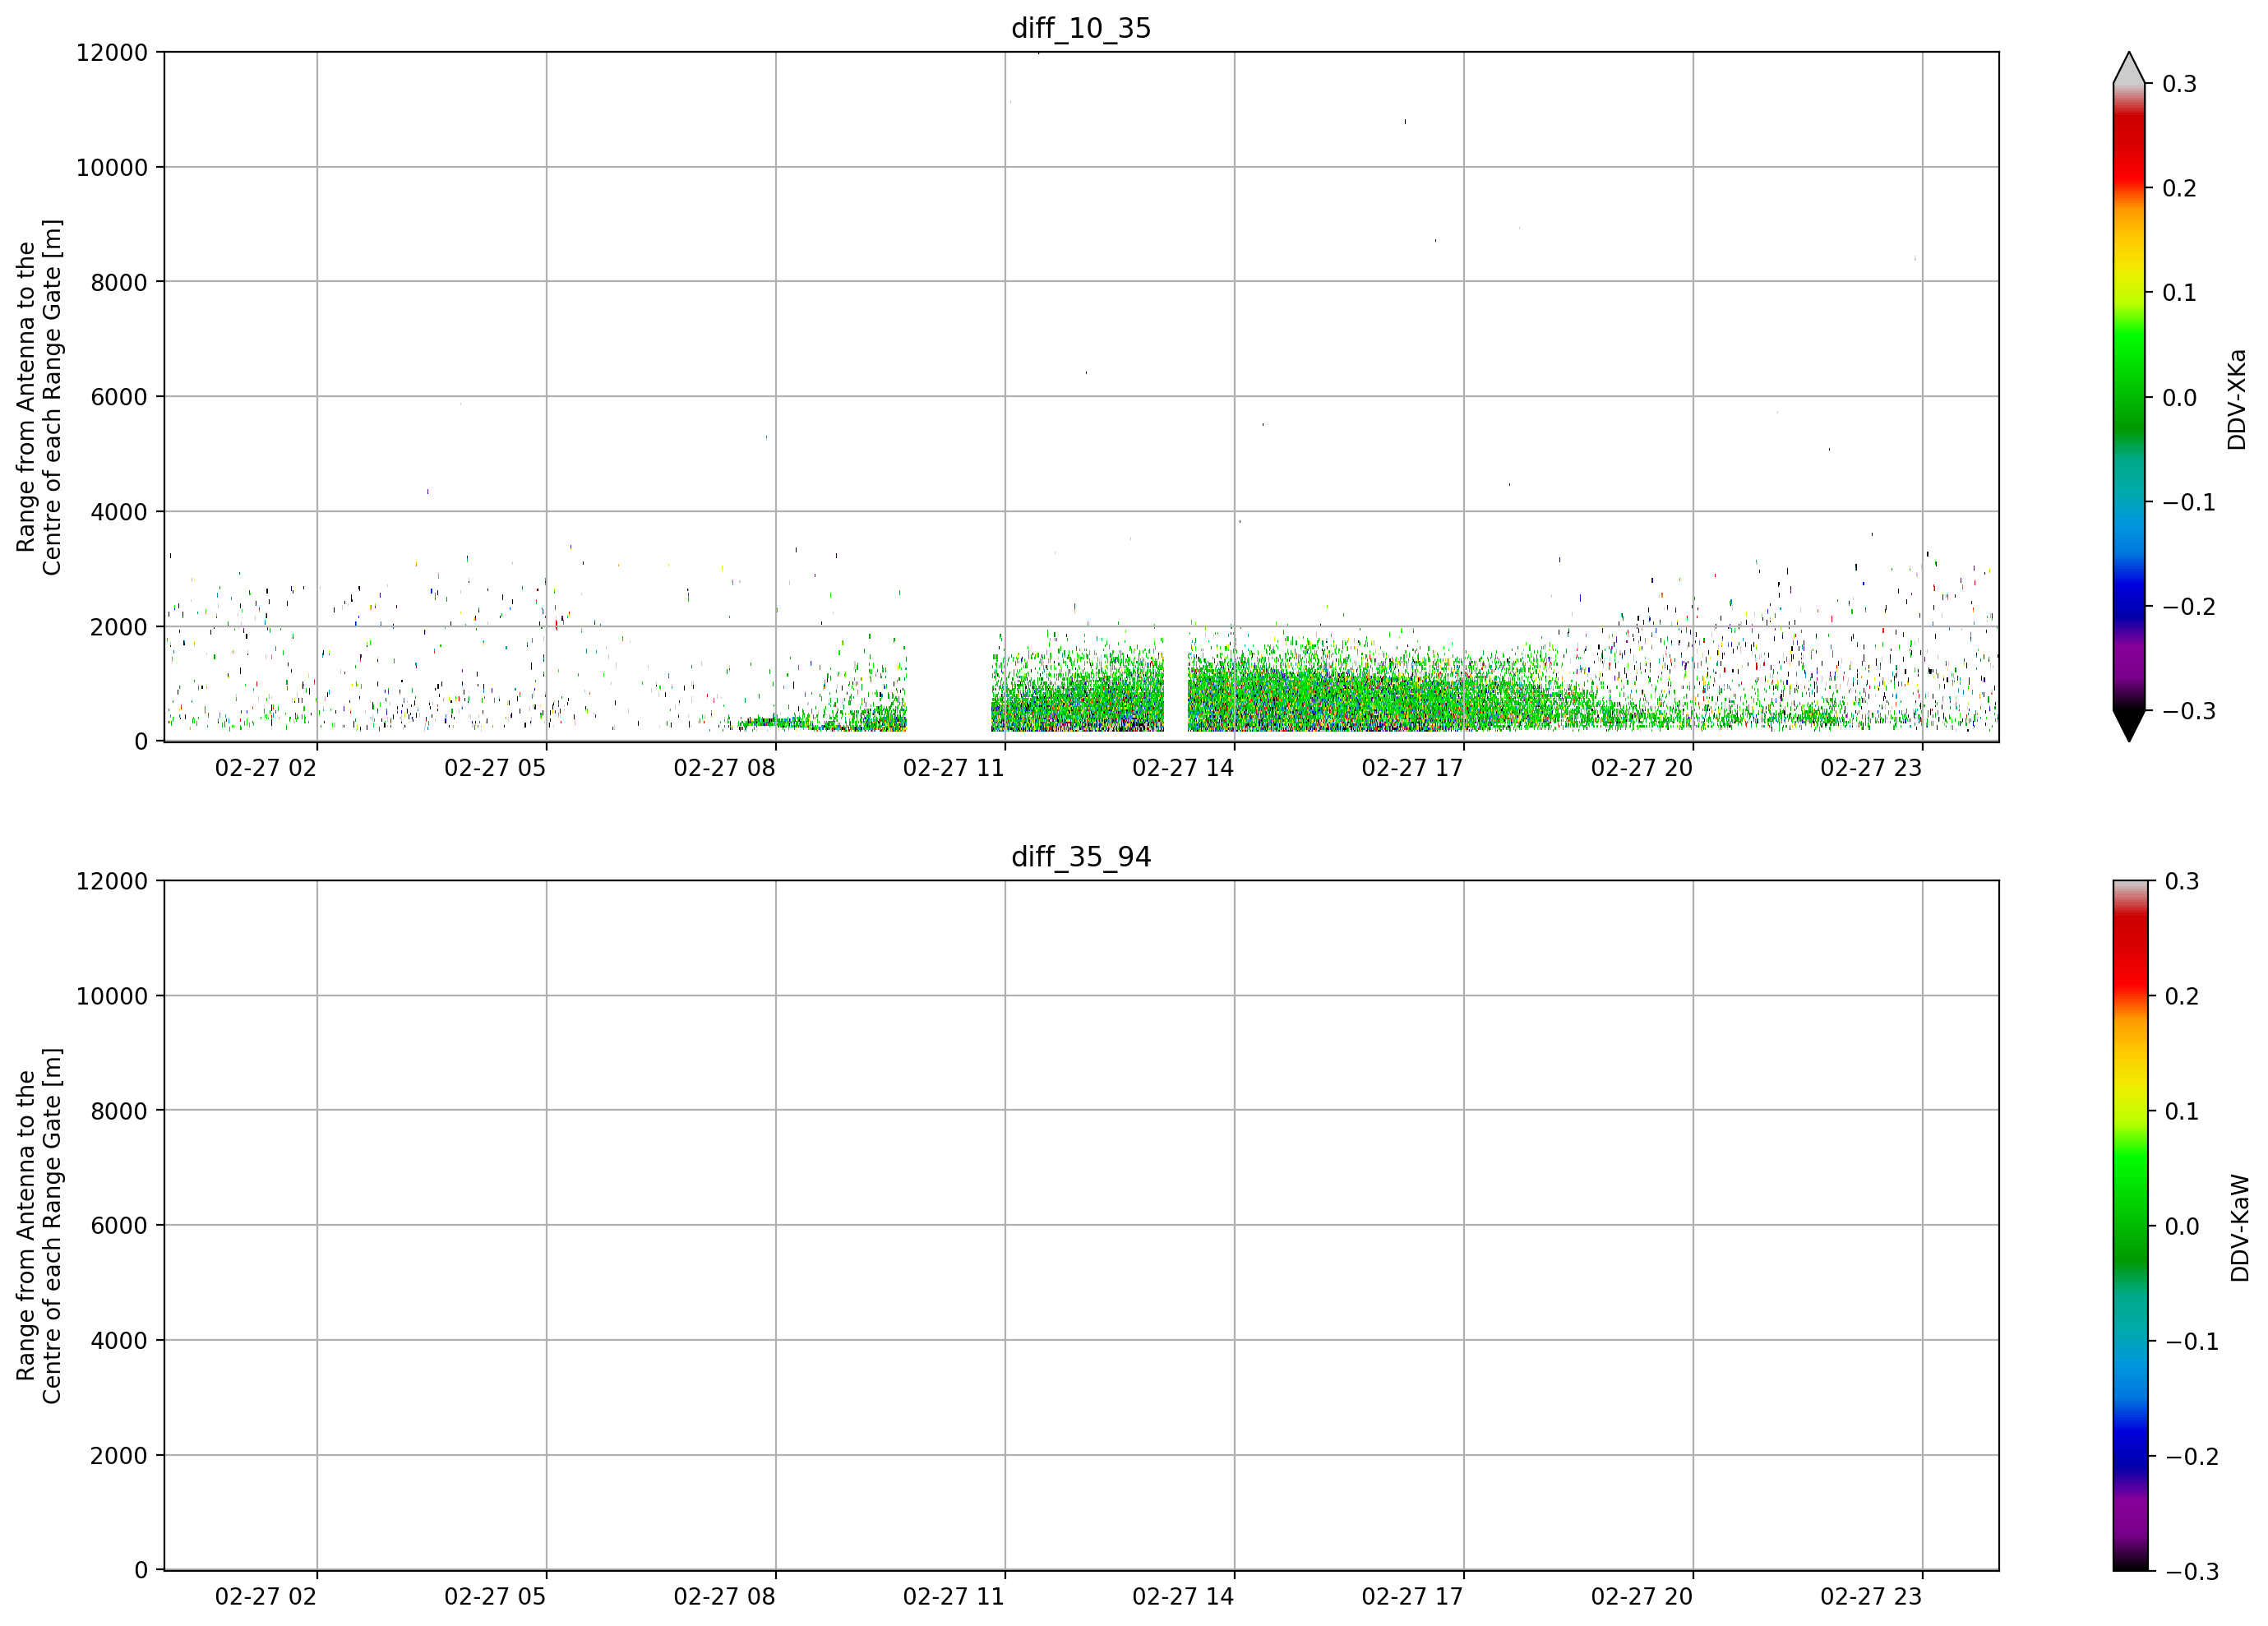
Task: Click the 6000 y-tick of diff_35_94 plot
Action: pyautogui.click(x=119, y=1225)
